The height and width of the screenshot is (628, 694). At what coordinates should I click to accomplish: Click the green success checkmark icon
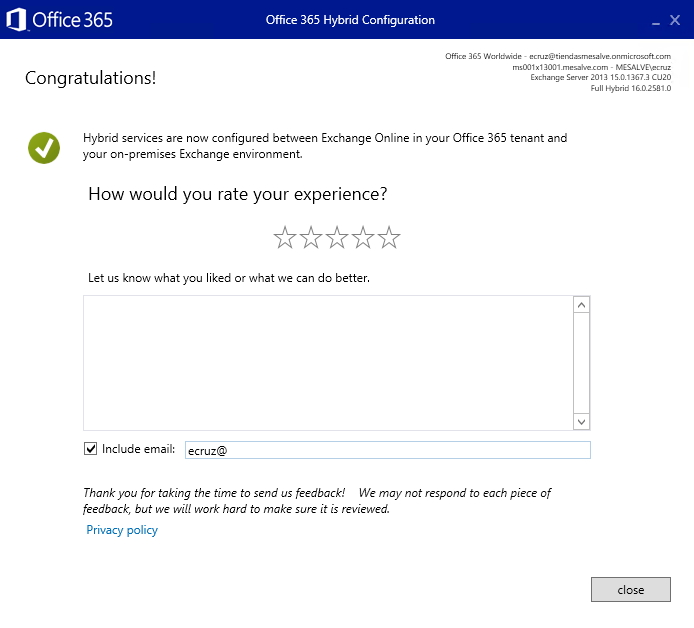(x=44, y=147)
